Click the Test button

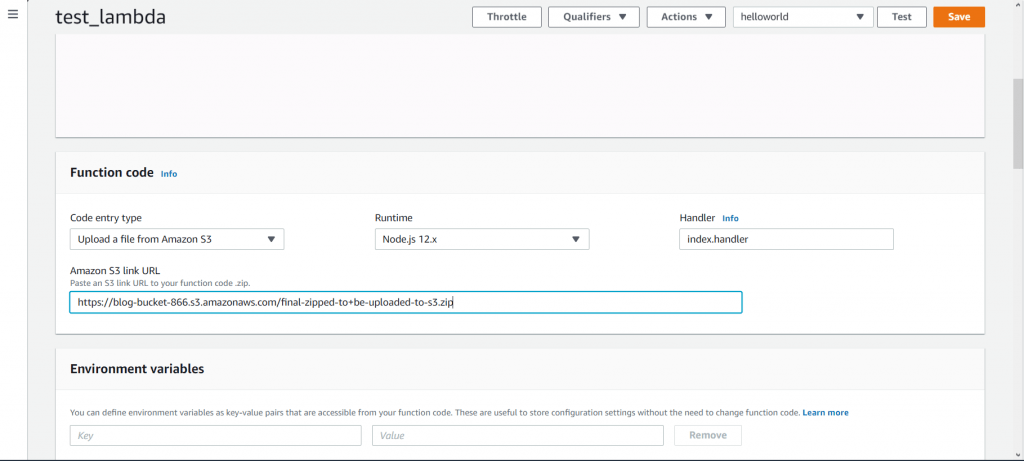point(901,17)
